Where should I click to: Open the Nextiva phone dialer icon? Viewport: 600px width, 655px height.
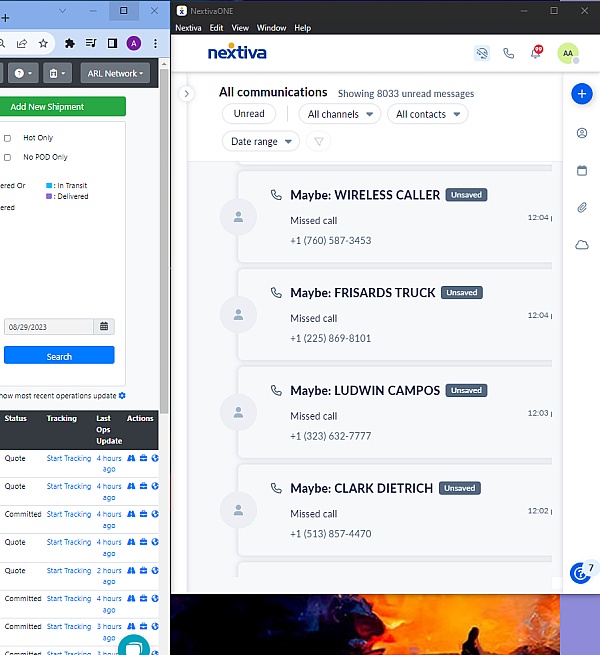point(509,53)
